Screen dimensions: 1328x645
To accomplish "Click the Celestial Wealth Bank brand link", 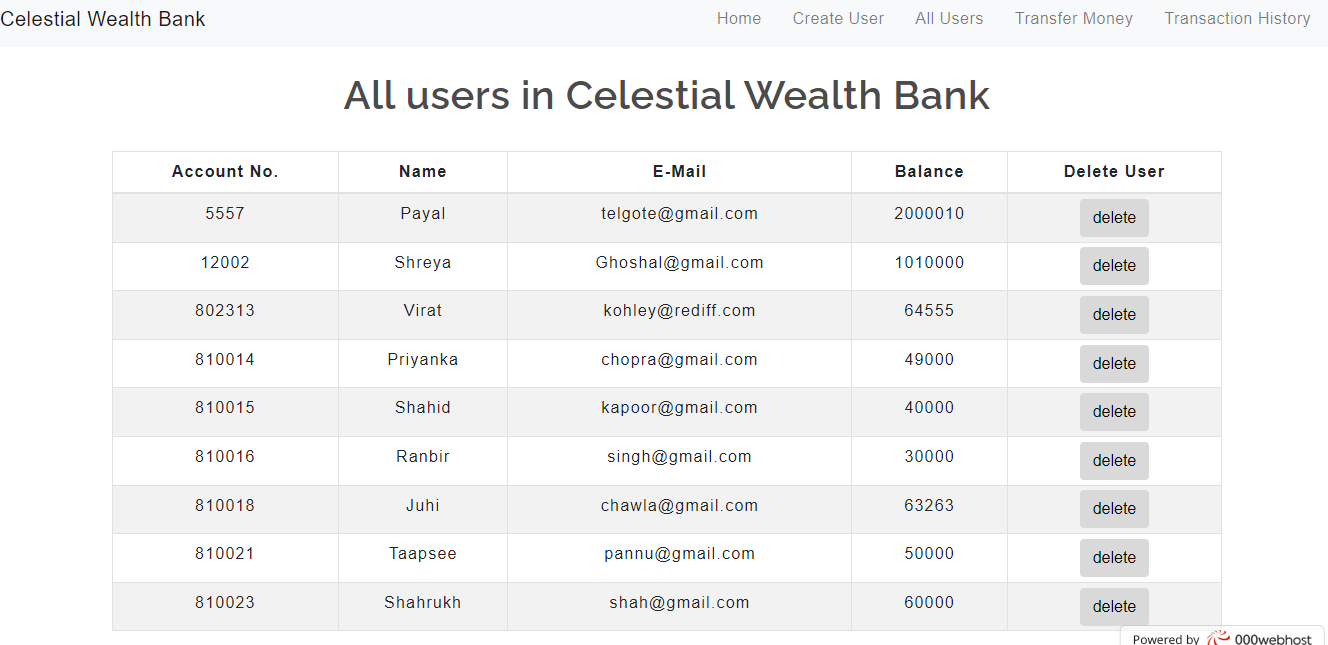I will click(x=103, y=18).
